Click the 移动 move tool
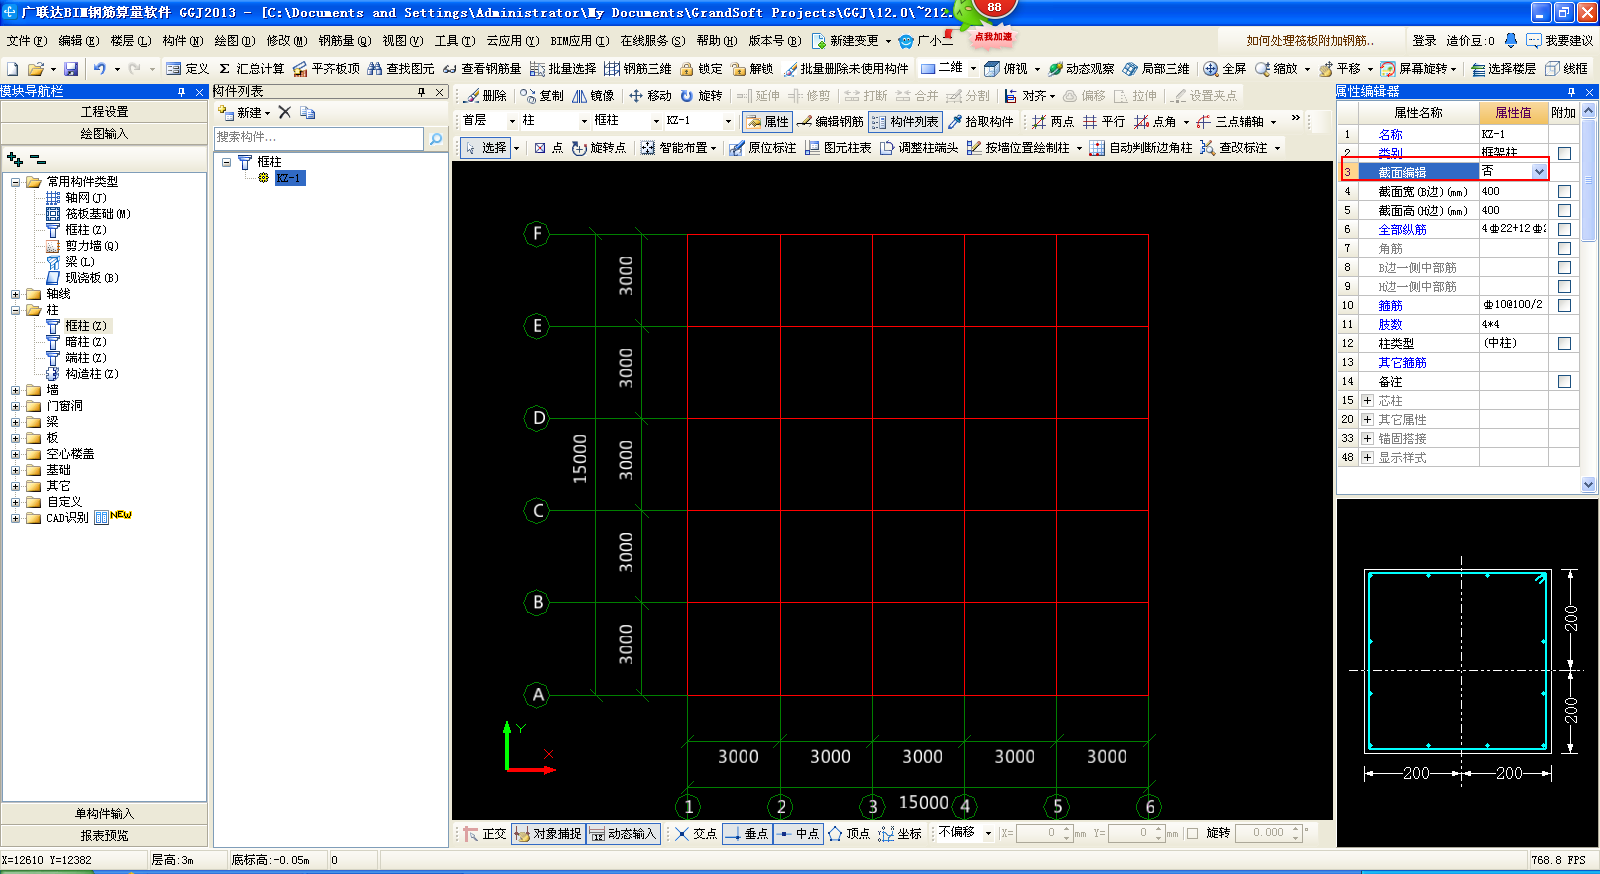1600x874 pixels. [650, 96]
